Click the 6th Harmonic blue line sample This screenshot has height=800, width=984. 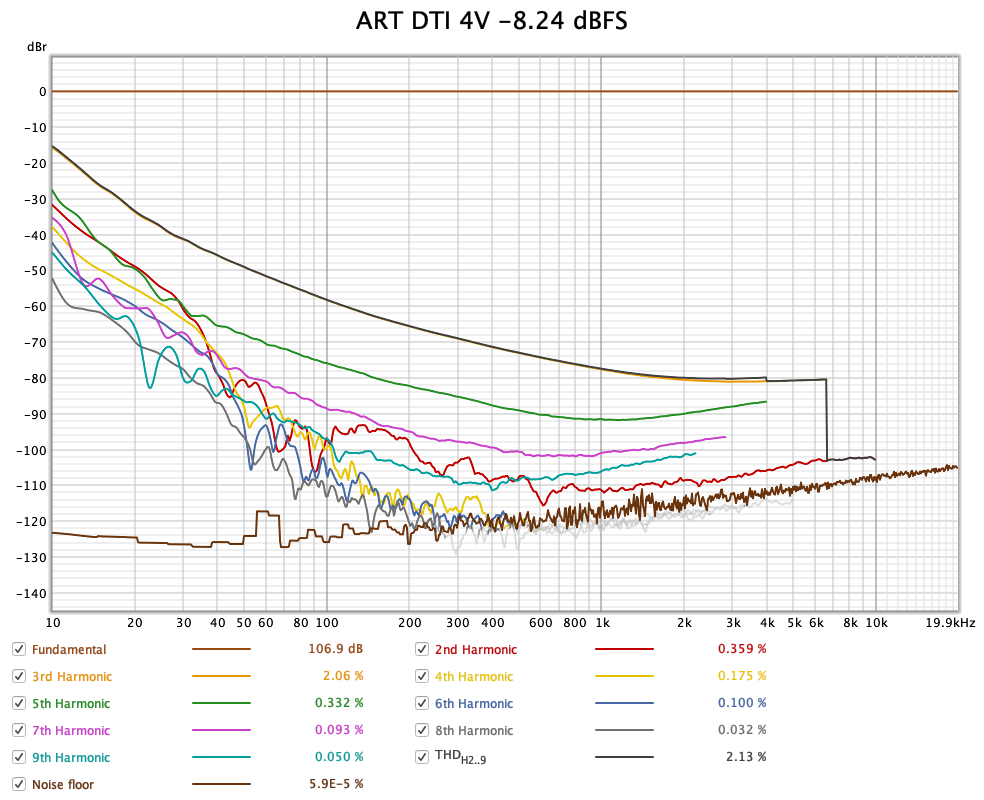tap(624, 703)
